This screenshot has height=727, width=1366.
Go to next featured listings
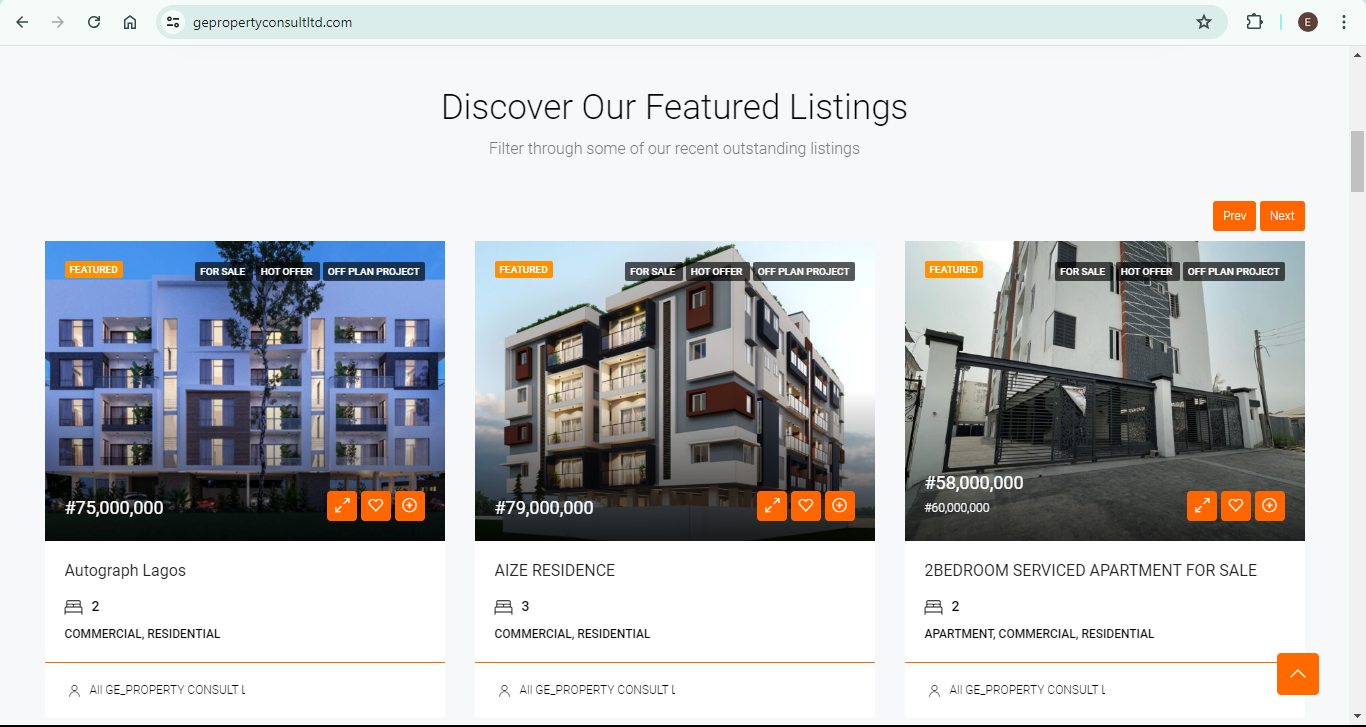coord(1282,216)
